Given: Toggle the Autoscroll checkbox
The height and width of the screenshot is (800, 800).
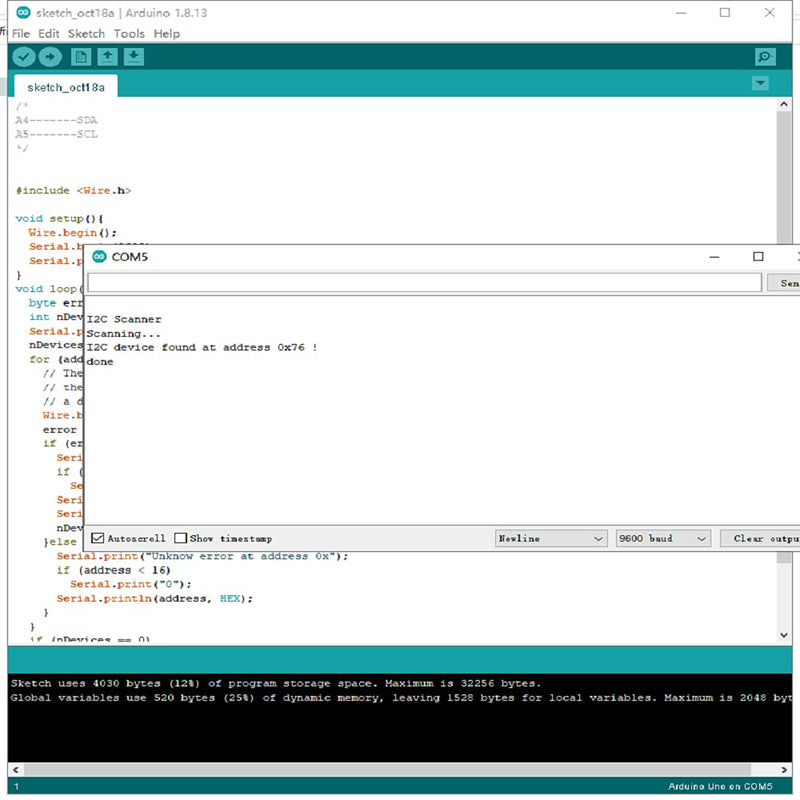Looking at the screenshot, I should (x=97, y=538).
